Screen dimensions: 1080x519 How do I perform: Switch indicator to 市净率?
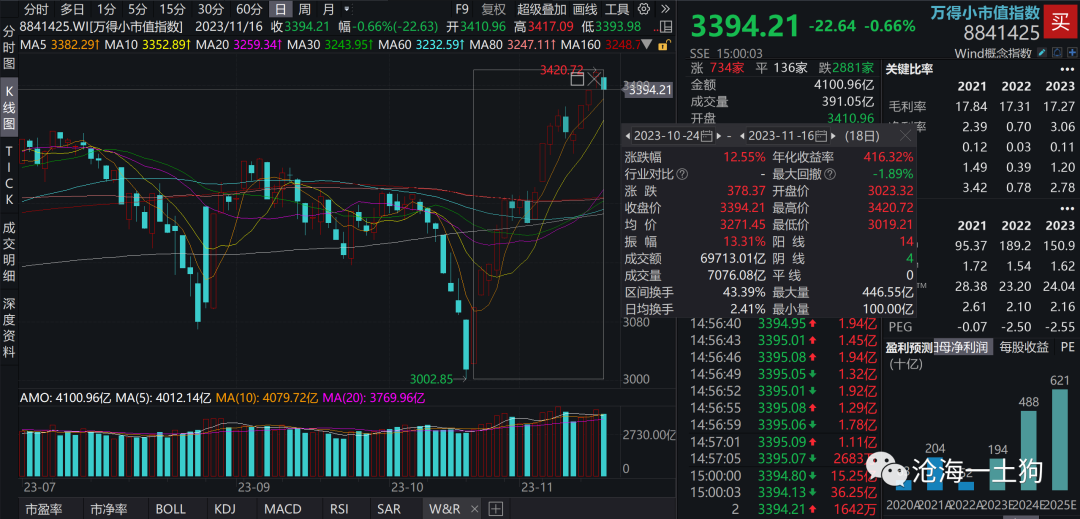point(109,509)
